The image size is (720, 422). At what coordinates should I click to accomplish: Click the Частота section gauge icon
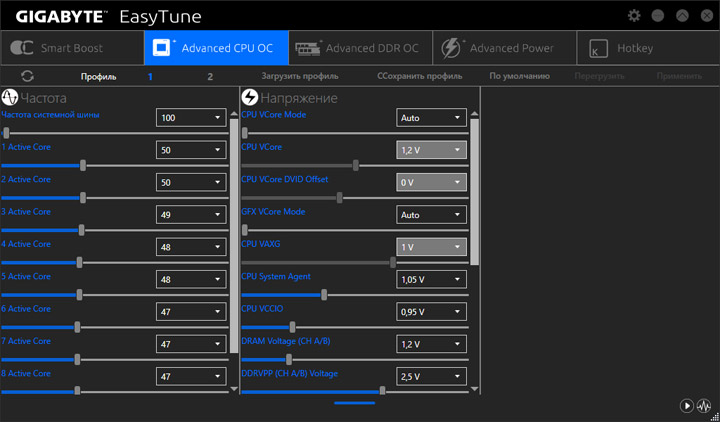click(x=10, y=98)
